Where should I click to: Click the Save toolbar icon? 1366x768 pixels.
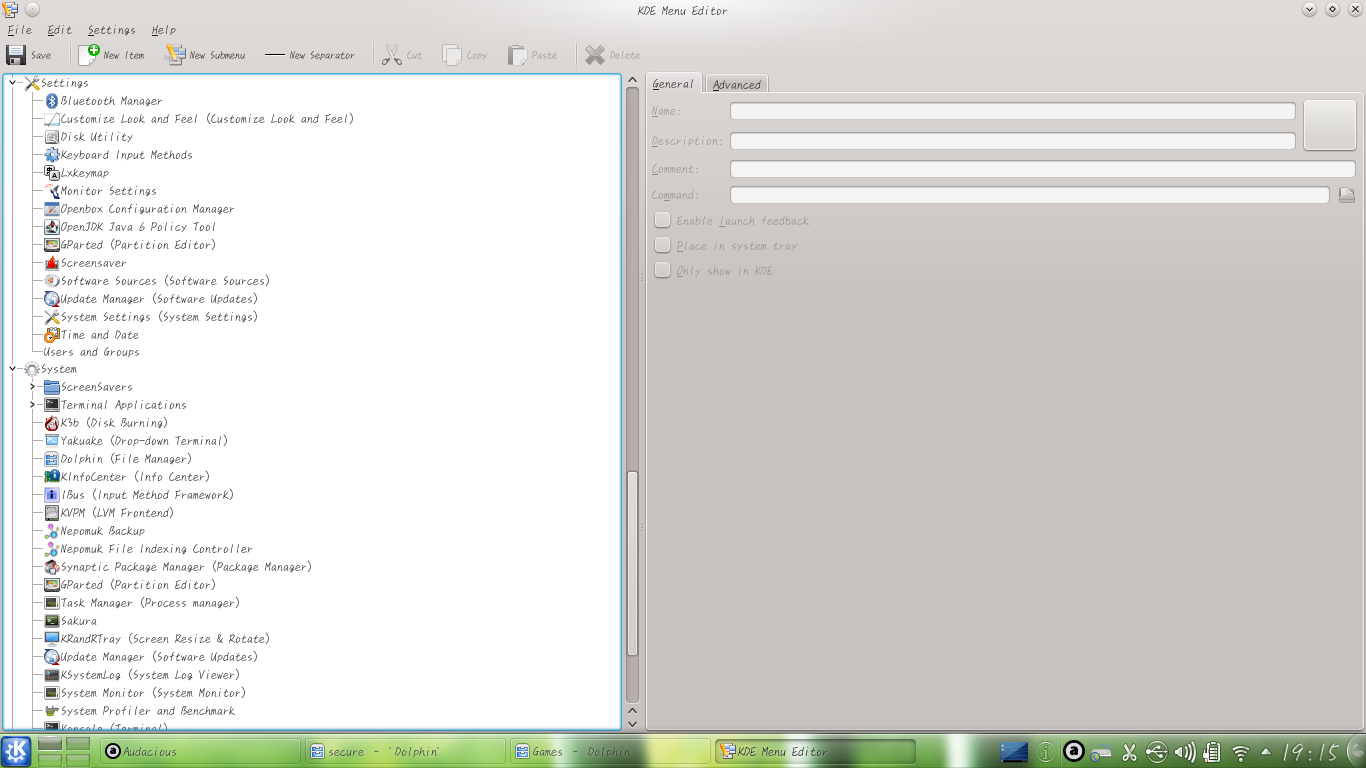pos(17,55)
